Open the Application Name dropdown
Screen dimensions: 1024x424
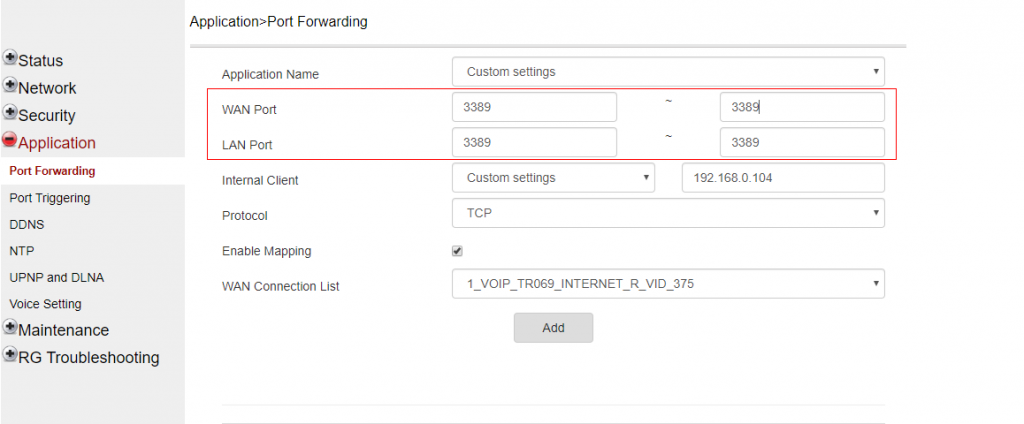coord(668,72)
